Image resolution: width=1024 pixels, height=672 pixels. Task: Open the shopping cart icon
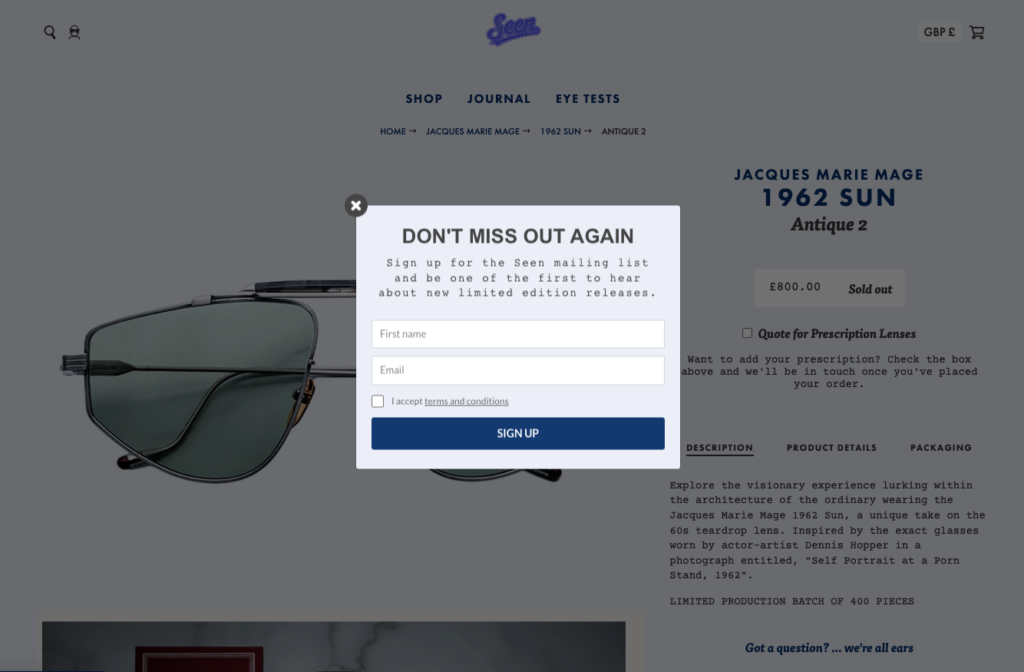(x=977, y=32)
